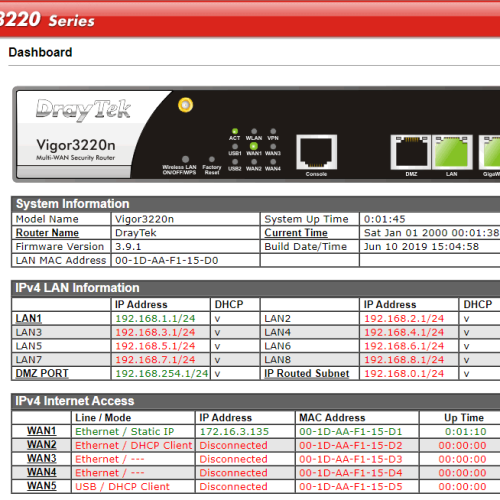Open LAN1 settings link
The height and width of the screenshot is (500, 500).
coord(29,319)
